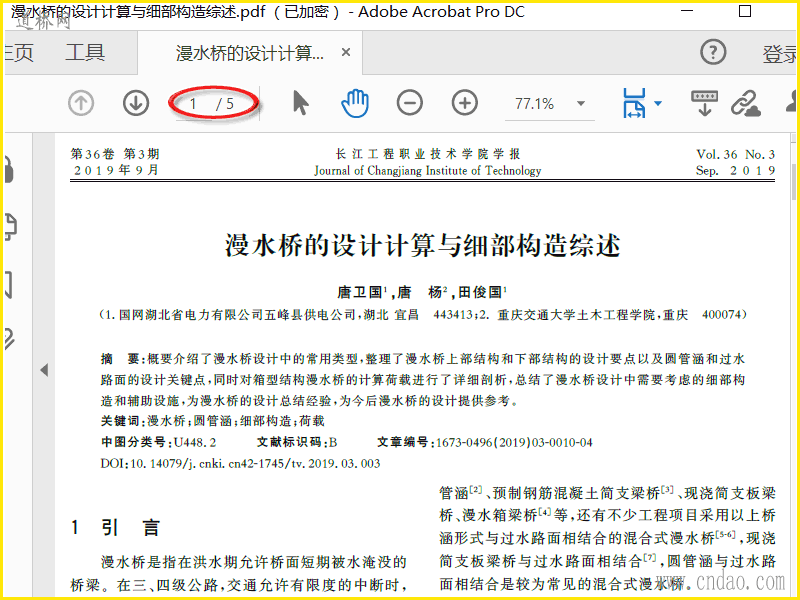Expand the page fit options arrow
Viewport: 800px width, 600px height.
(x=658, y=104)
